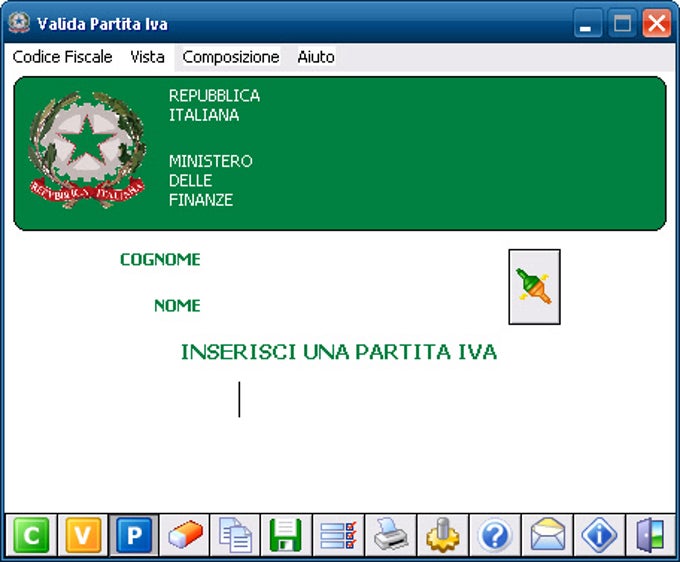Close the Valida Partita Iva window
680x562 pixels.
coord(657,23)
